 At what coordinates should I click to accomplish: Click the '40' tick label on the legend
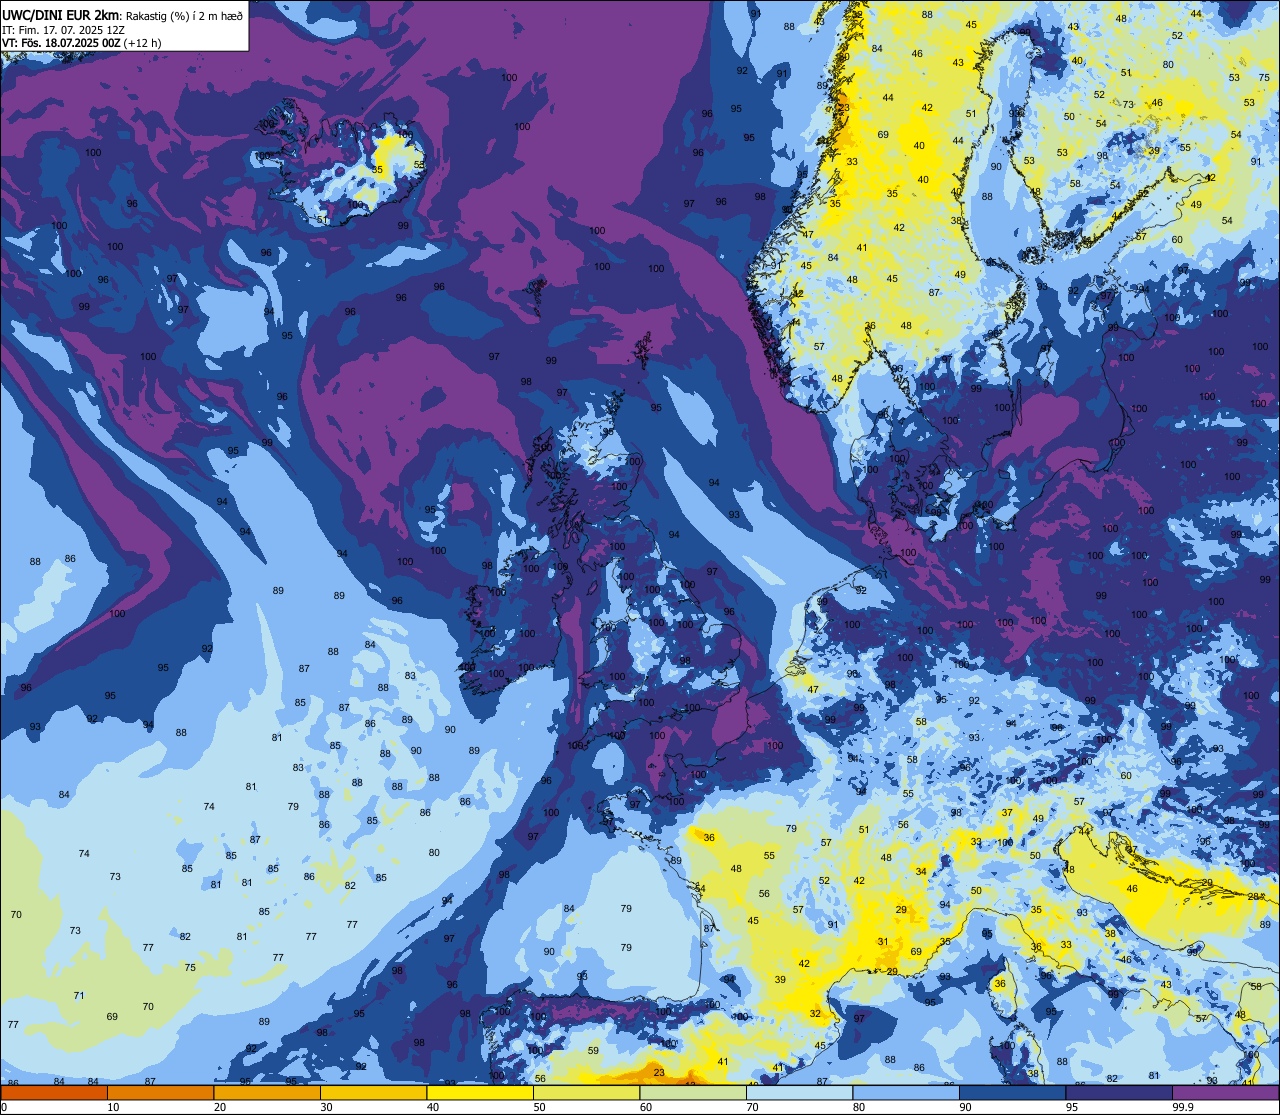[x=433, y=1107]
